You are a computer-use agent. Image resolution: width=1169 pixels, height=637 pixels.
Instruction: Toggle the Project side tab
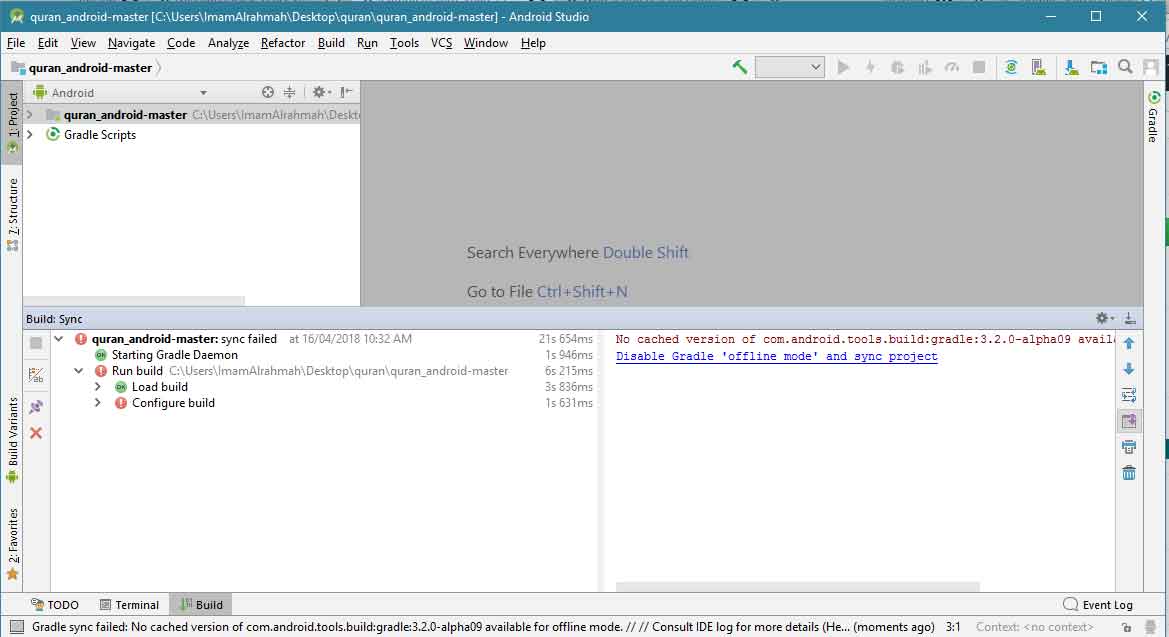13,122
